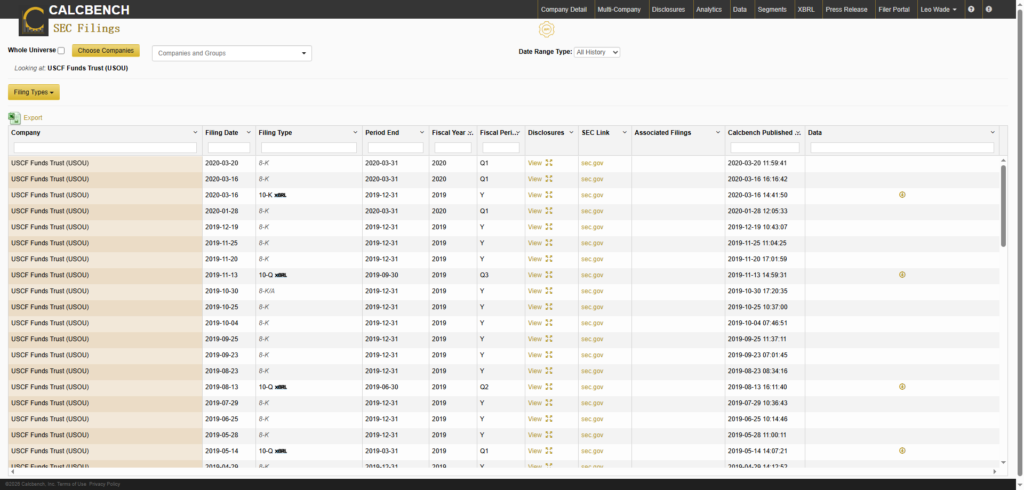Click the Excel export icon
1024x490 pixels.
[15, 118]
